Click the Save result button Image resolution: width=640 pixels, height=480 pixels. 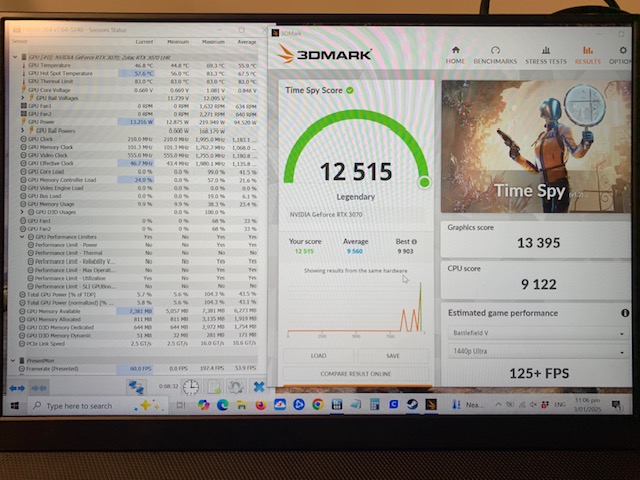(393, 356)
